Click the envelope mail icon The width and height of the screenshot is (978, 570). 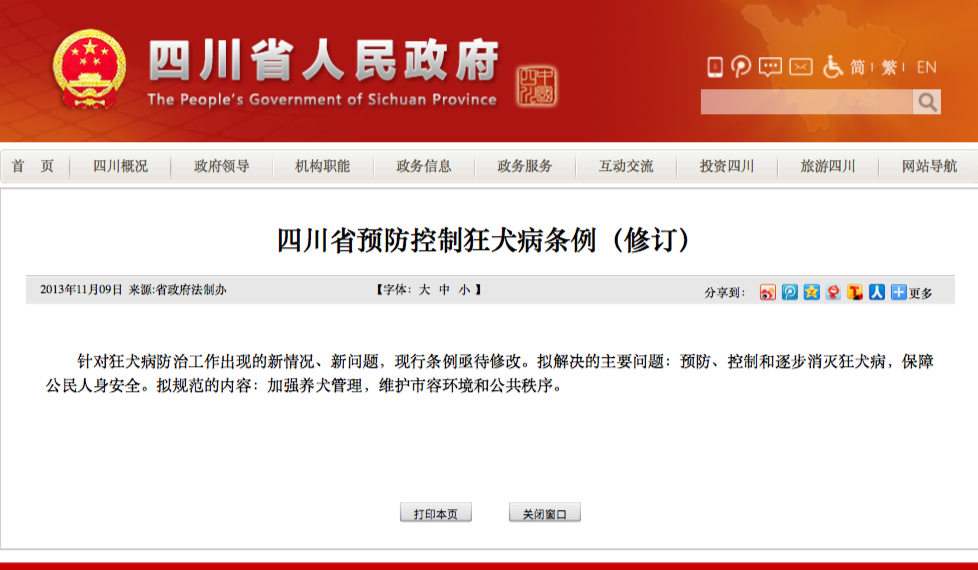(x=801, y=67)
